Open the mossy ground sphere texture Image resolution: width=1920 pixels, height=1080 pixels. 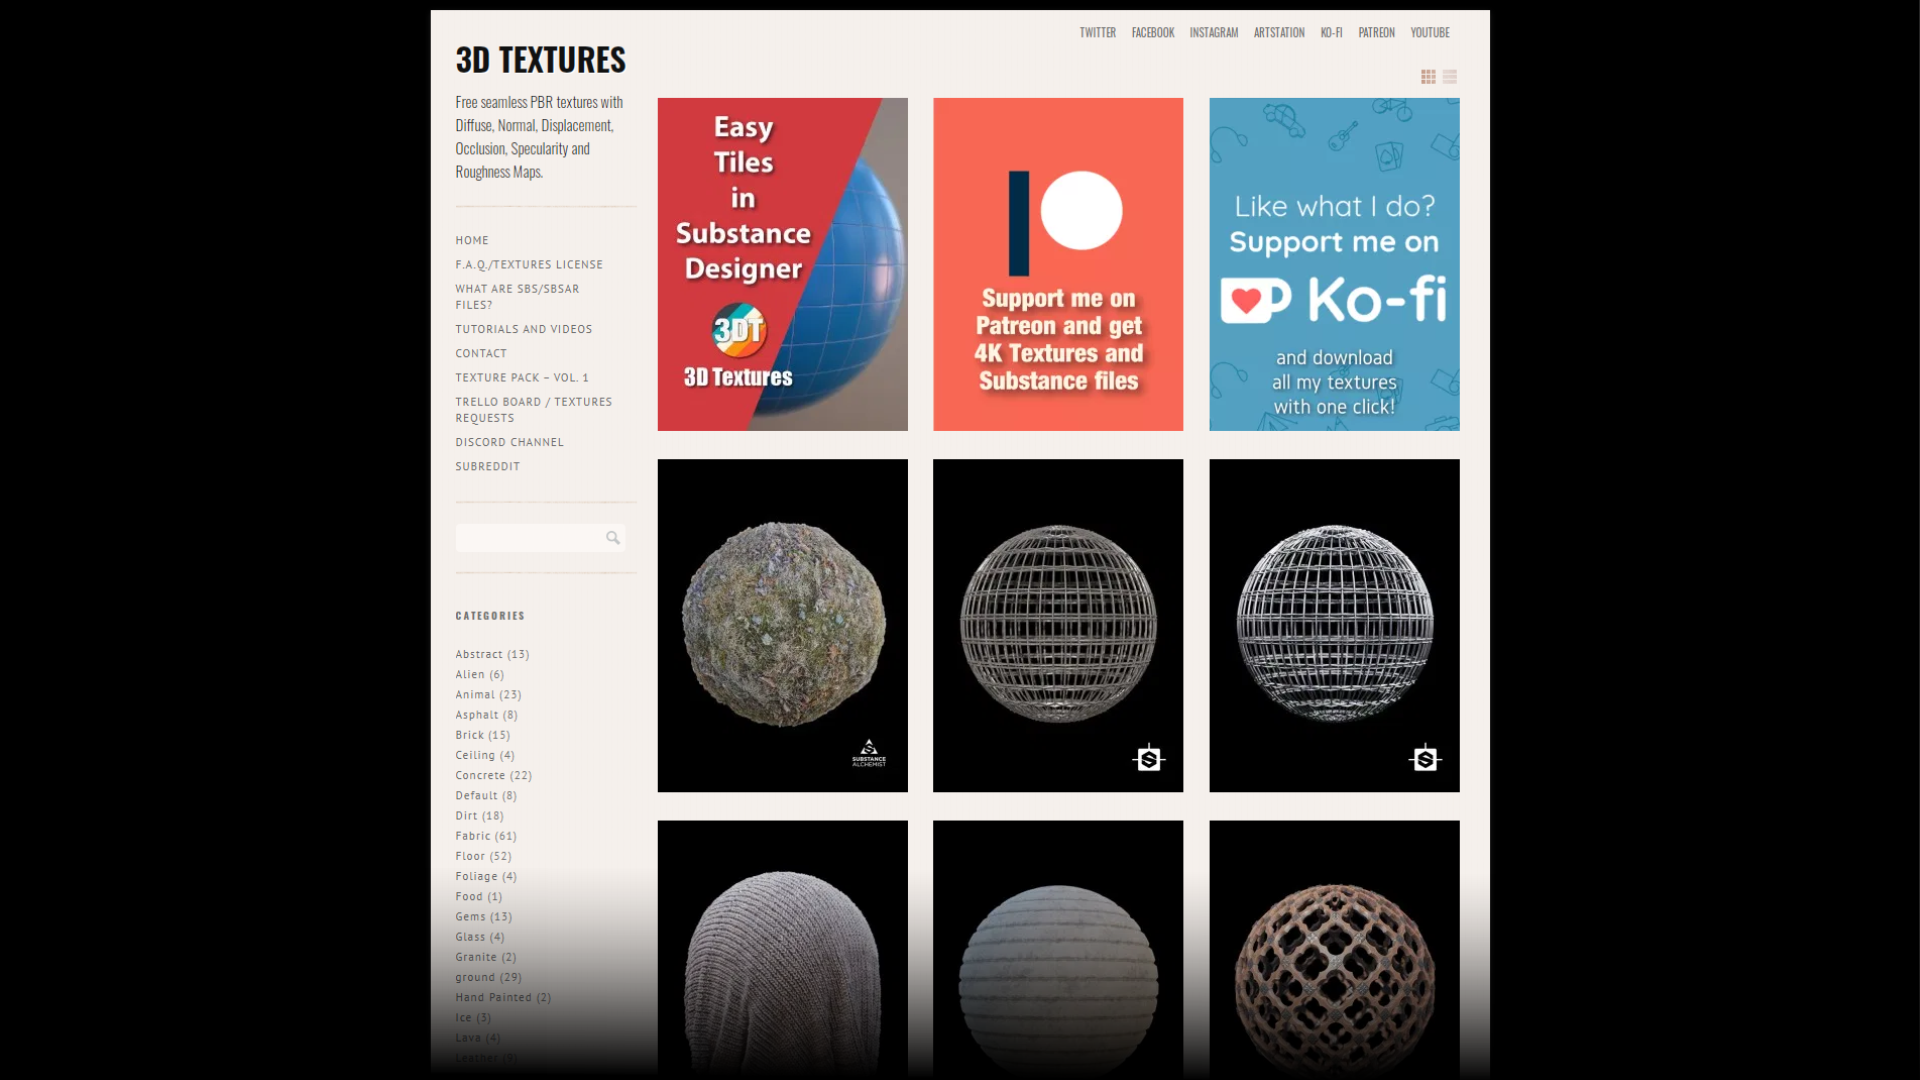tap(783, 625)
